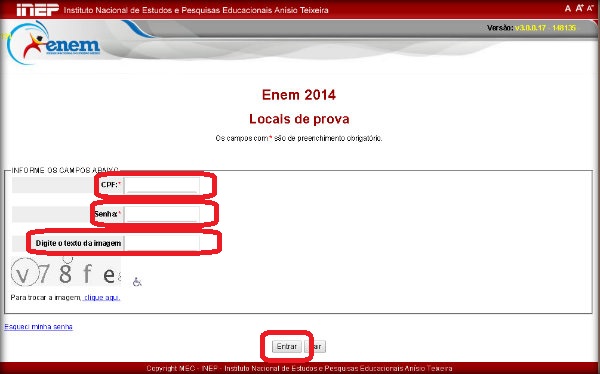
Task: Click the Entrar button
Action: coord(287,346)
